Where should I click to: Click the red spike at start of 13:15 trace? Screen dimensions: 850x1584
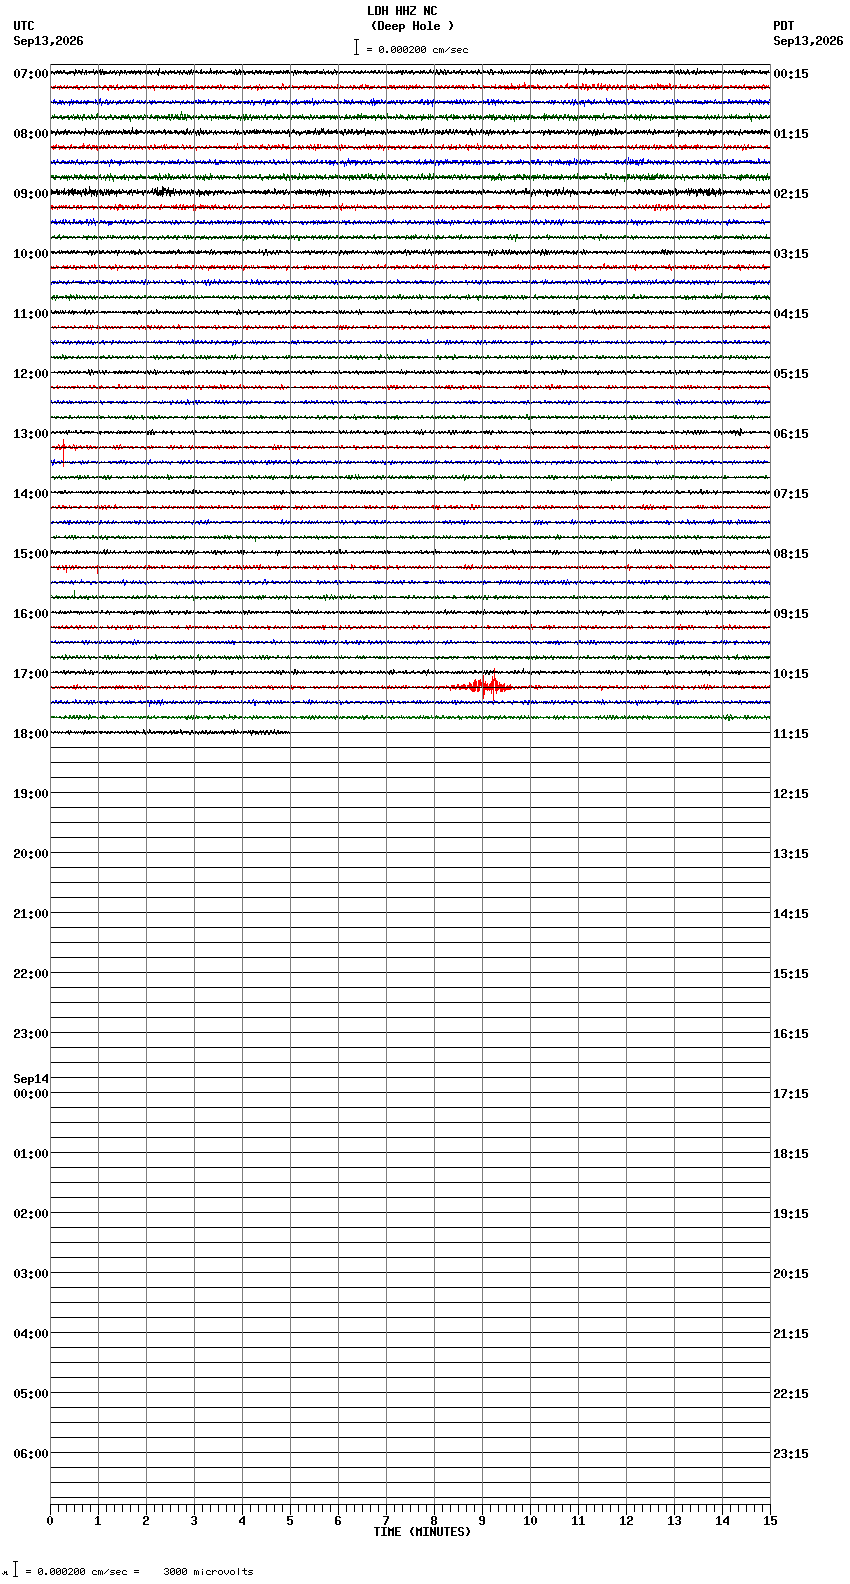click(63, 450)
